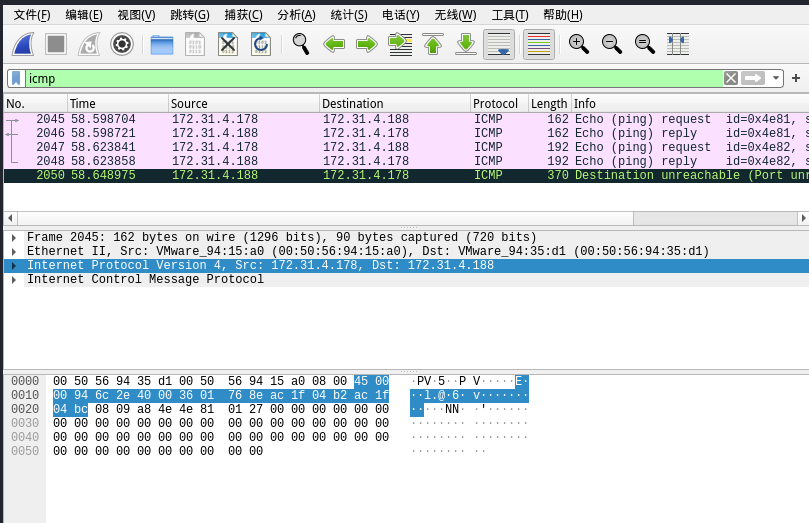Open the 捕获(C) menu
Viewport: 809px width, 523px height.
tap(244, 15)
